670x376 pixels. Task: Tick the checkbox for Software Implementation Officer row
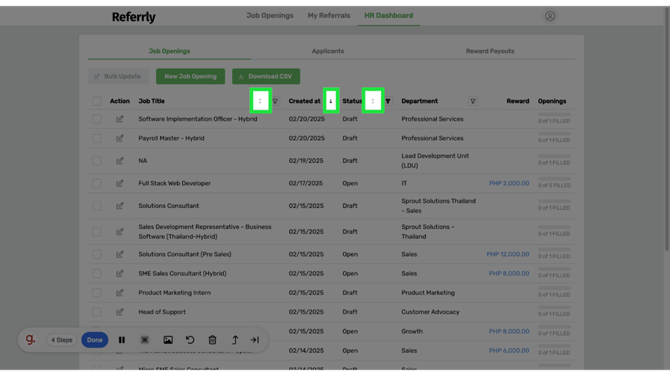[97, 119]
